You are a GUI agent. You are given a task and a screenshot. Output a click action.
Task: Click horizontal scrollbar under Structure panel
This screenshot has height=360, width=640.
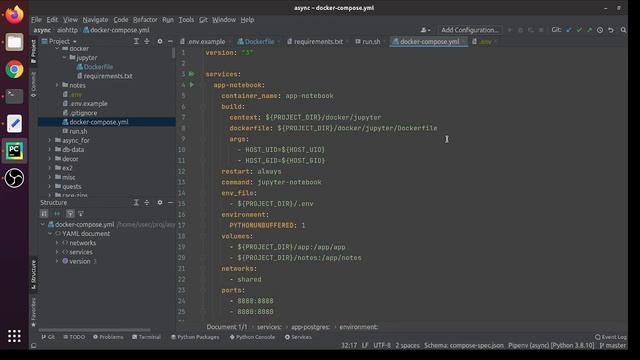[x=94, y=329]
